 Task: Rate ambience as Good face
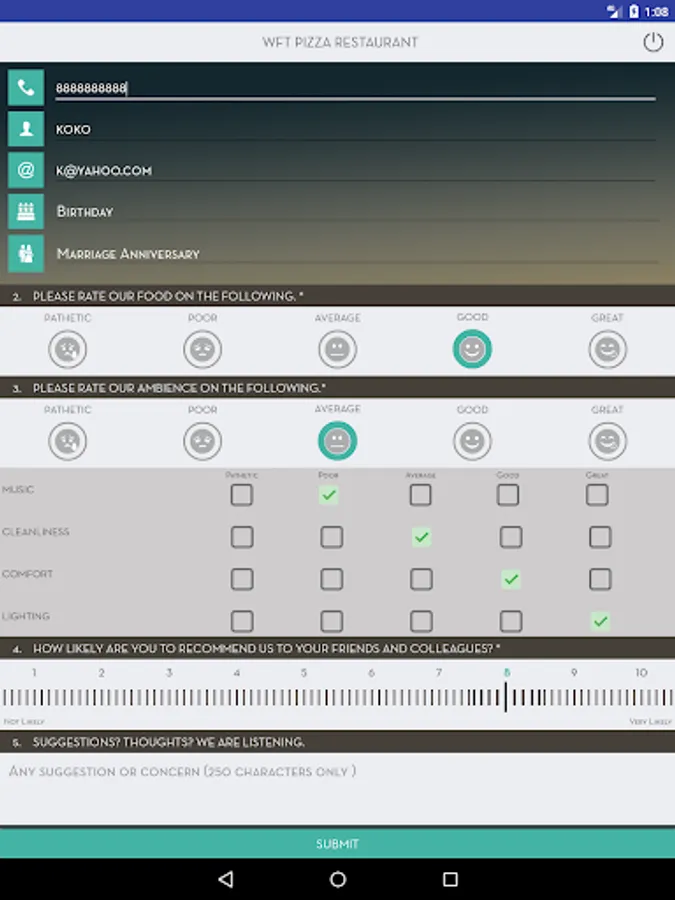[472, 441]
